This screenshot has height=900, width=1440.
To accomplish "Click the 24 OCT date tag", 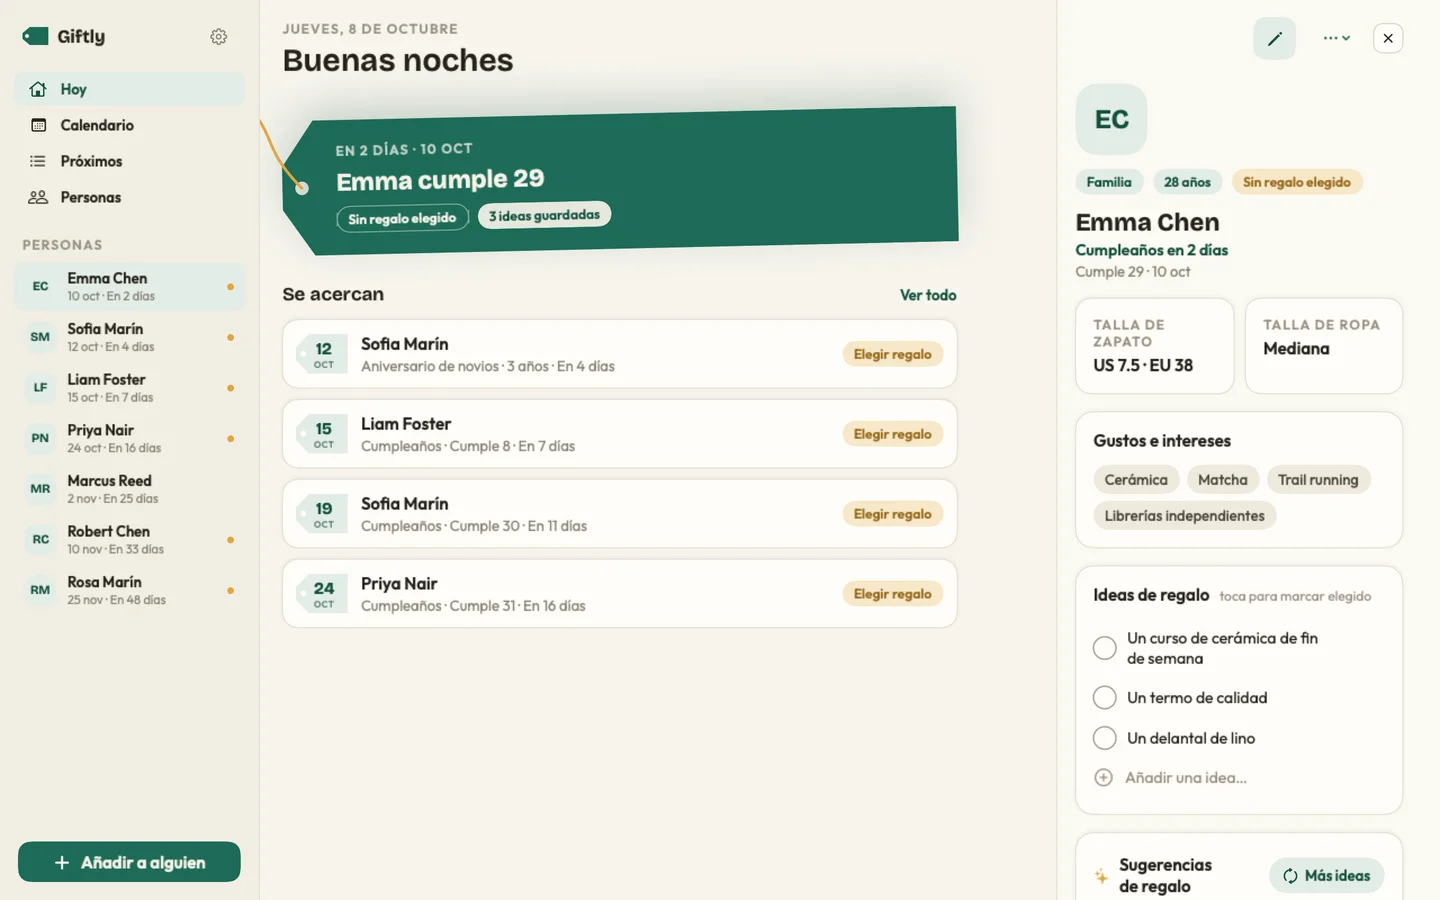I will [322, 594].
